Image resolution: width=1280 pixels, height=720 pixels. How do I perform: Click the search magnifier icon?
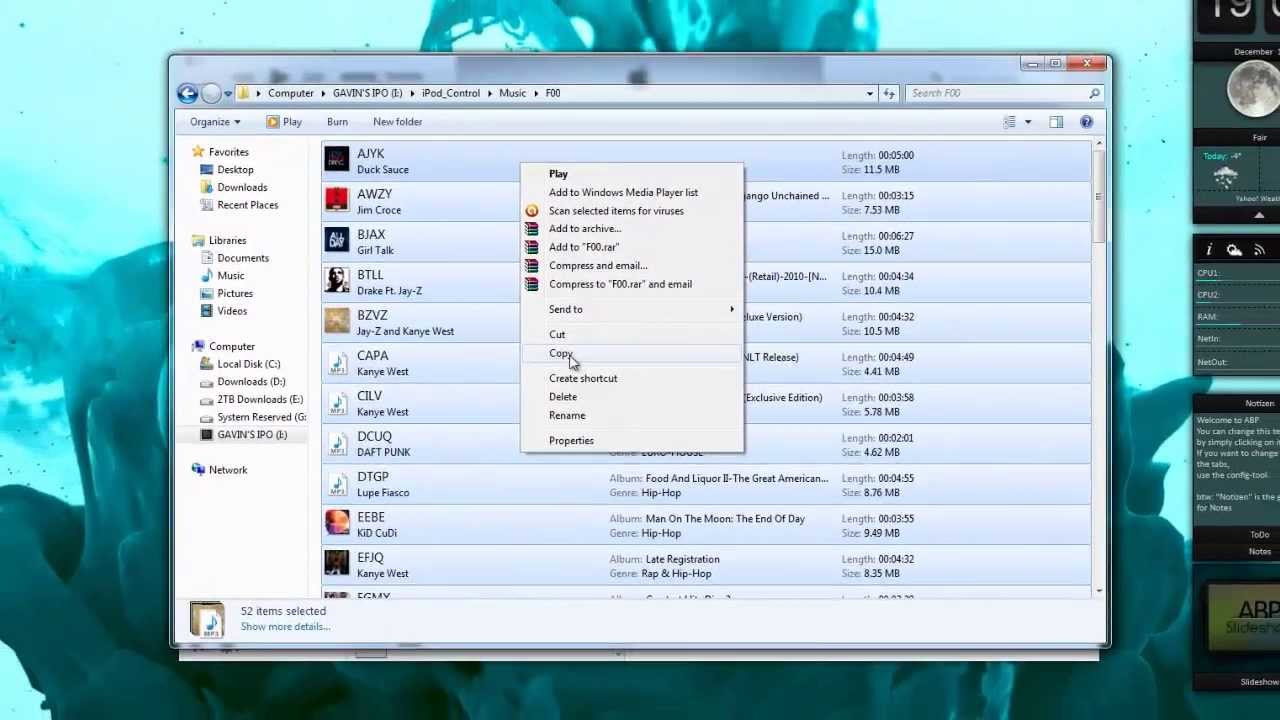[1094, 93]
